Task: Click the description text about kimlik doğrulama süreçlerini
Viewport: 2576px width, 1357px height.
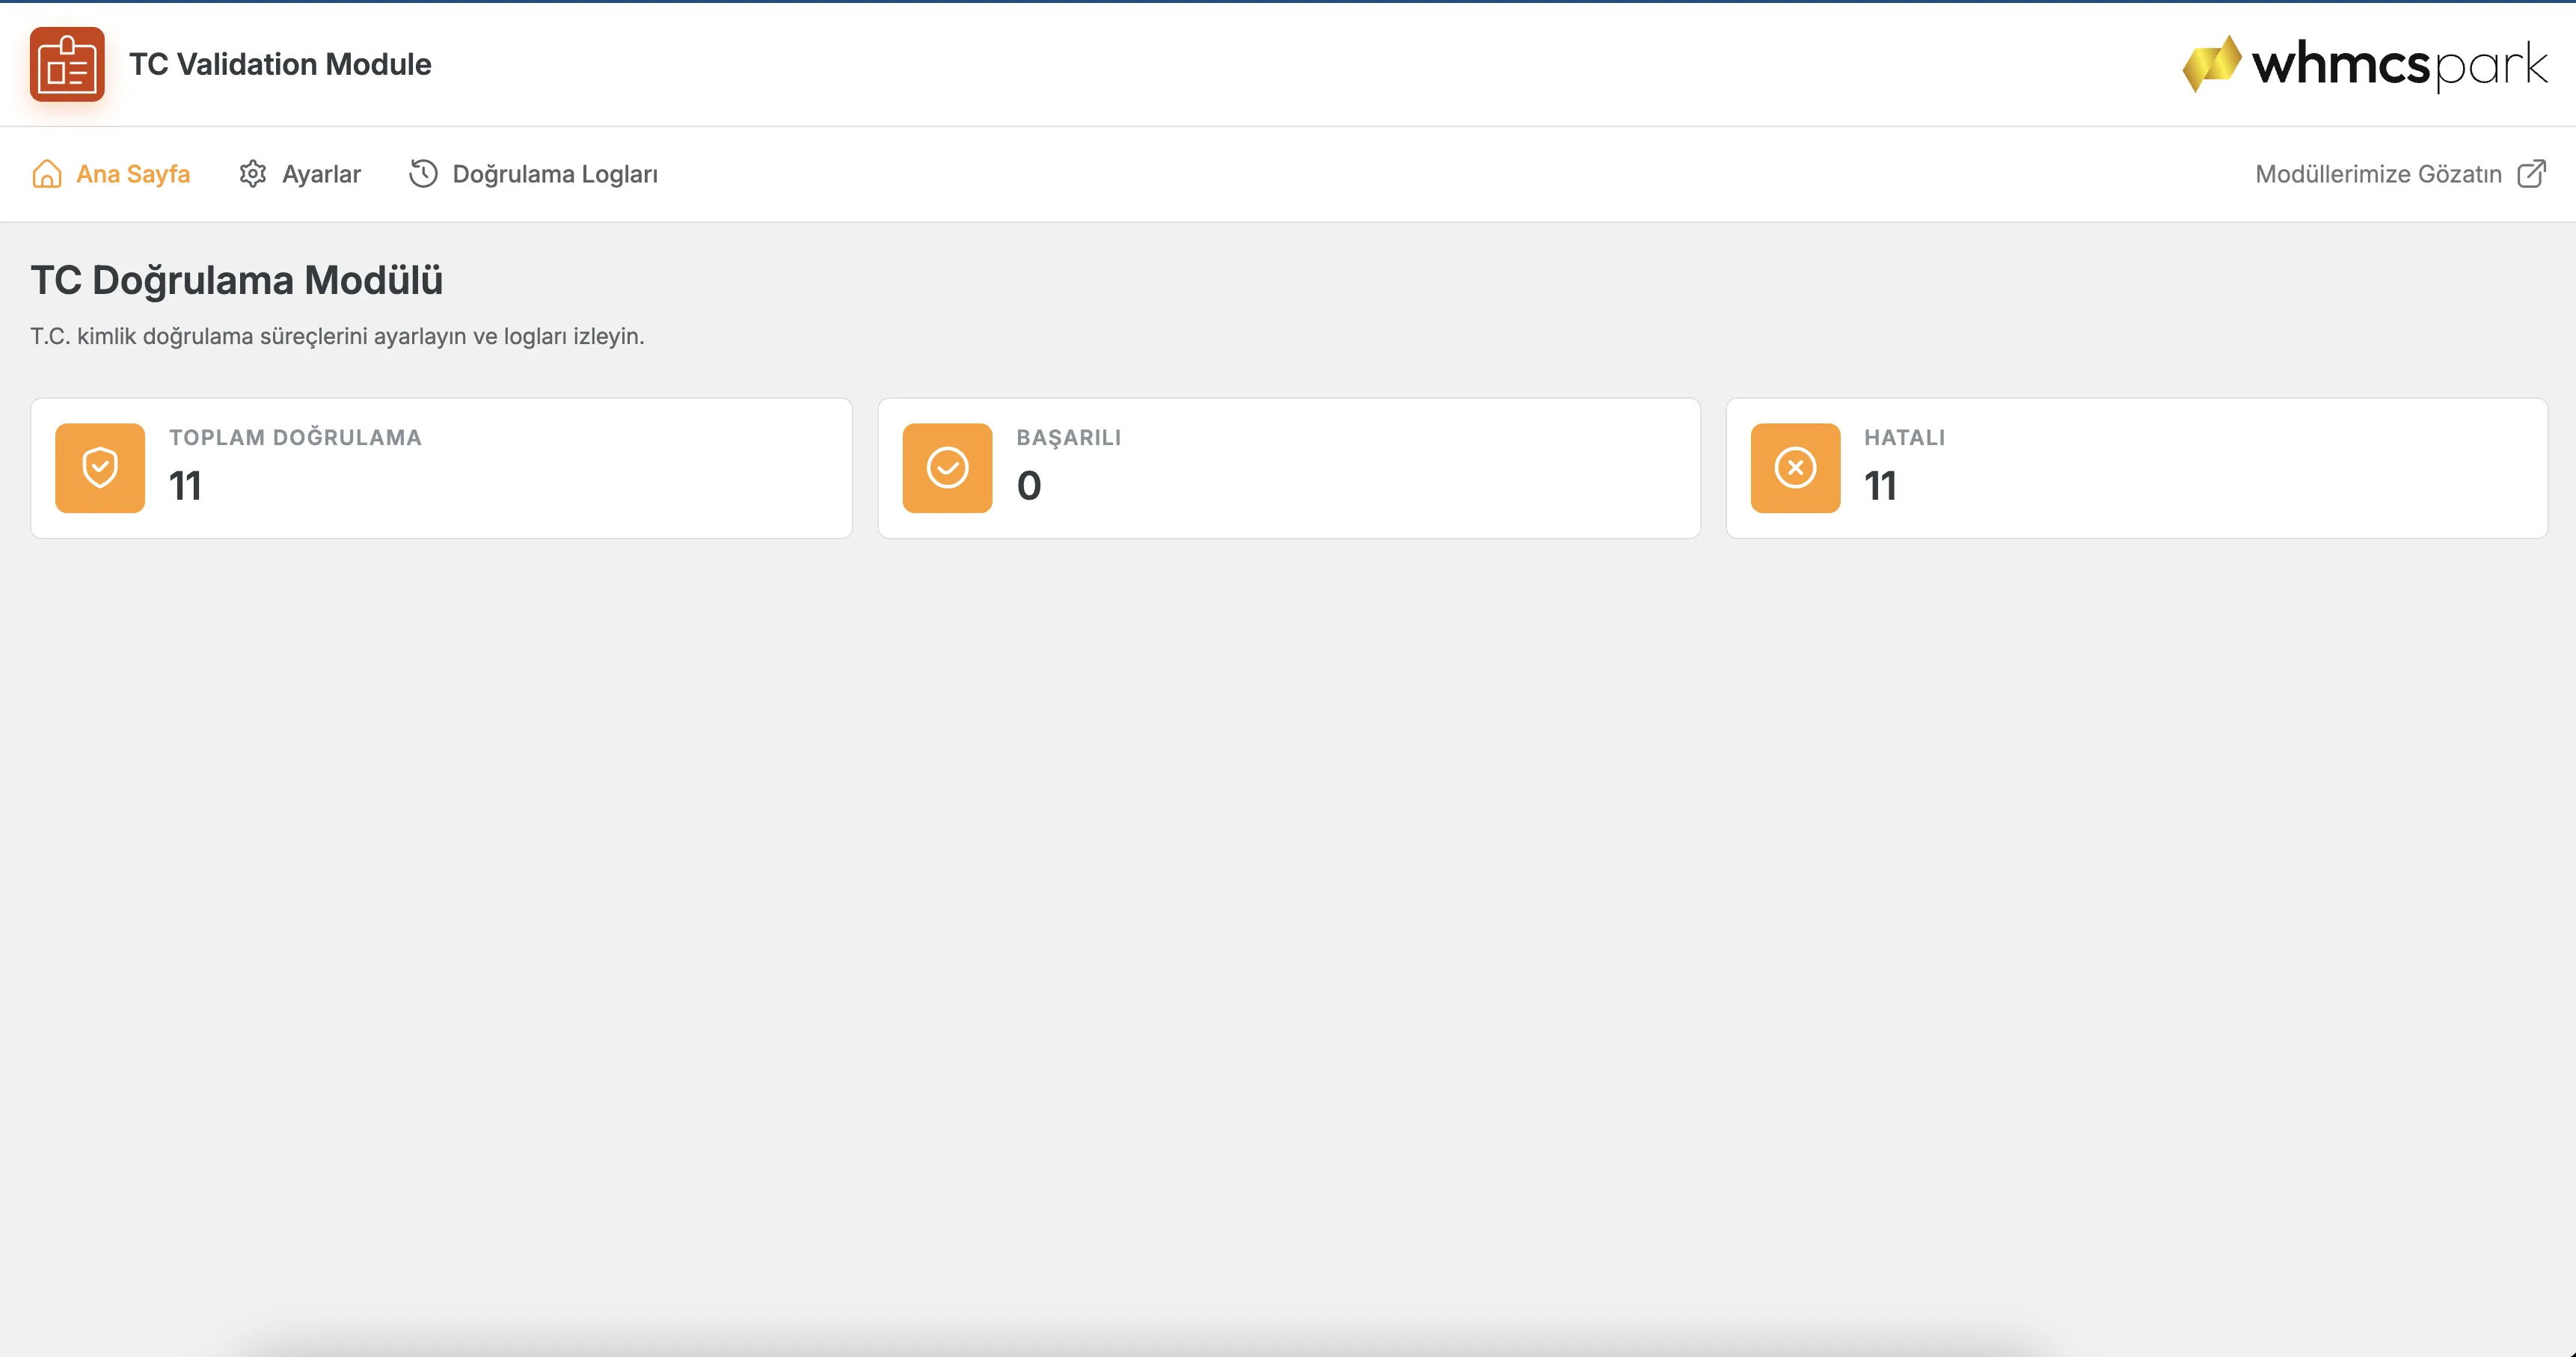Action: pyautogui.click(x=337, y=336)
